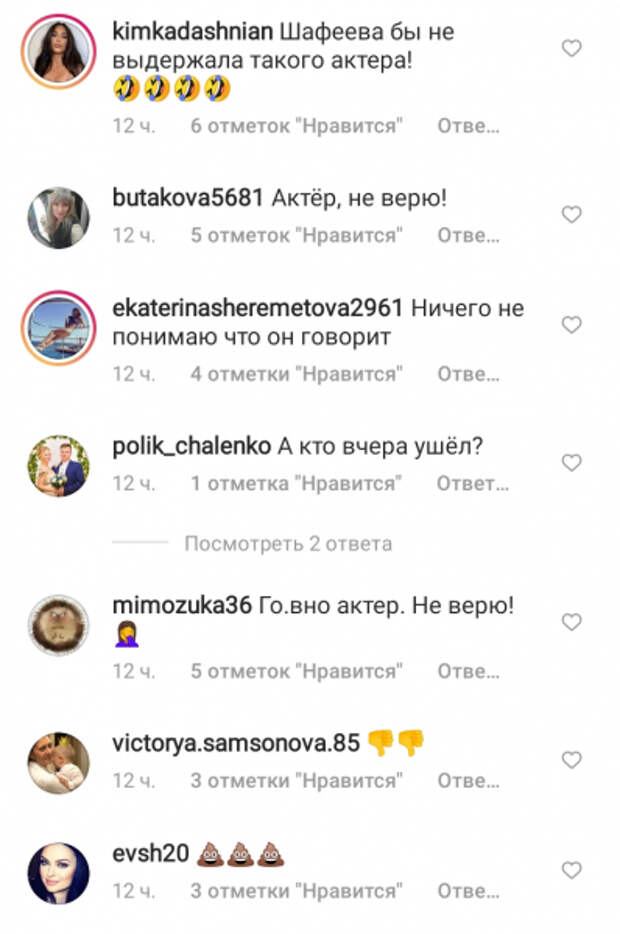This screenshot has width=620, height=934.
Task: Like ekaterinasheremetova2961's comment
Action: pos(571,325)
